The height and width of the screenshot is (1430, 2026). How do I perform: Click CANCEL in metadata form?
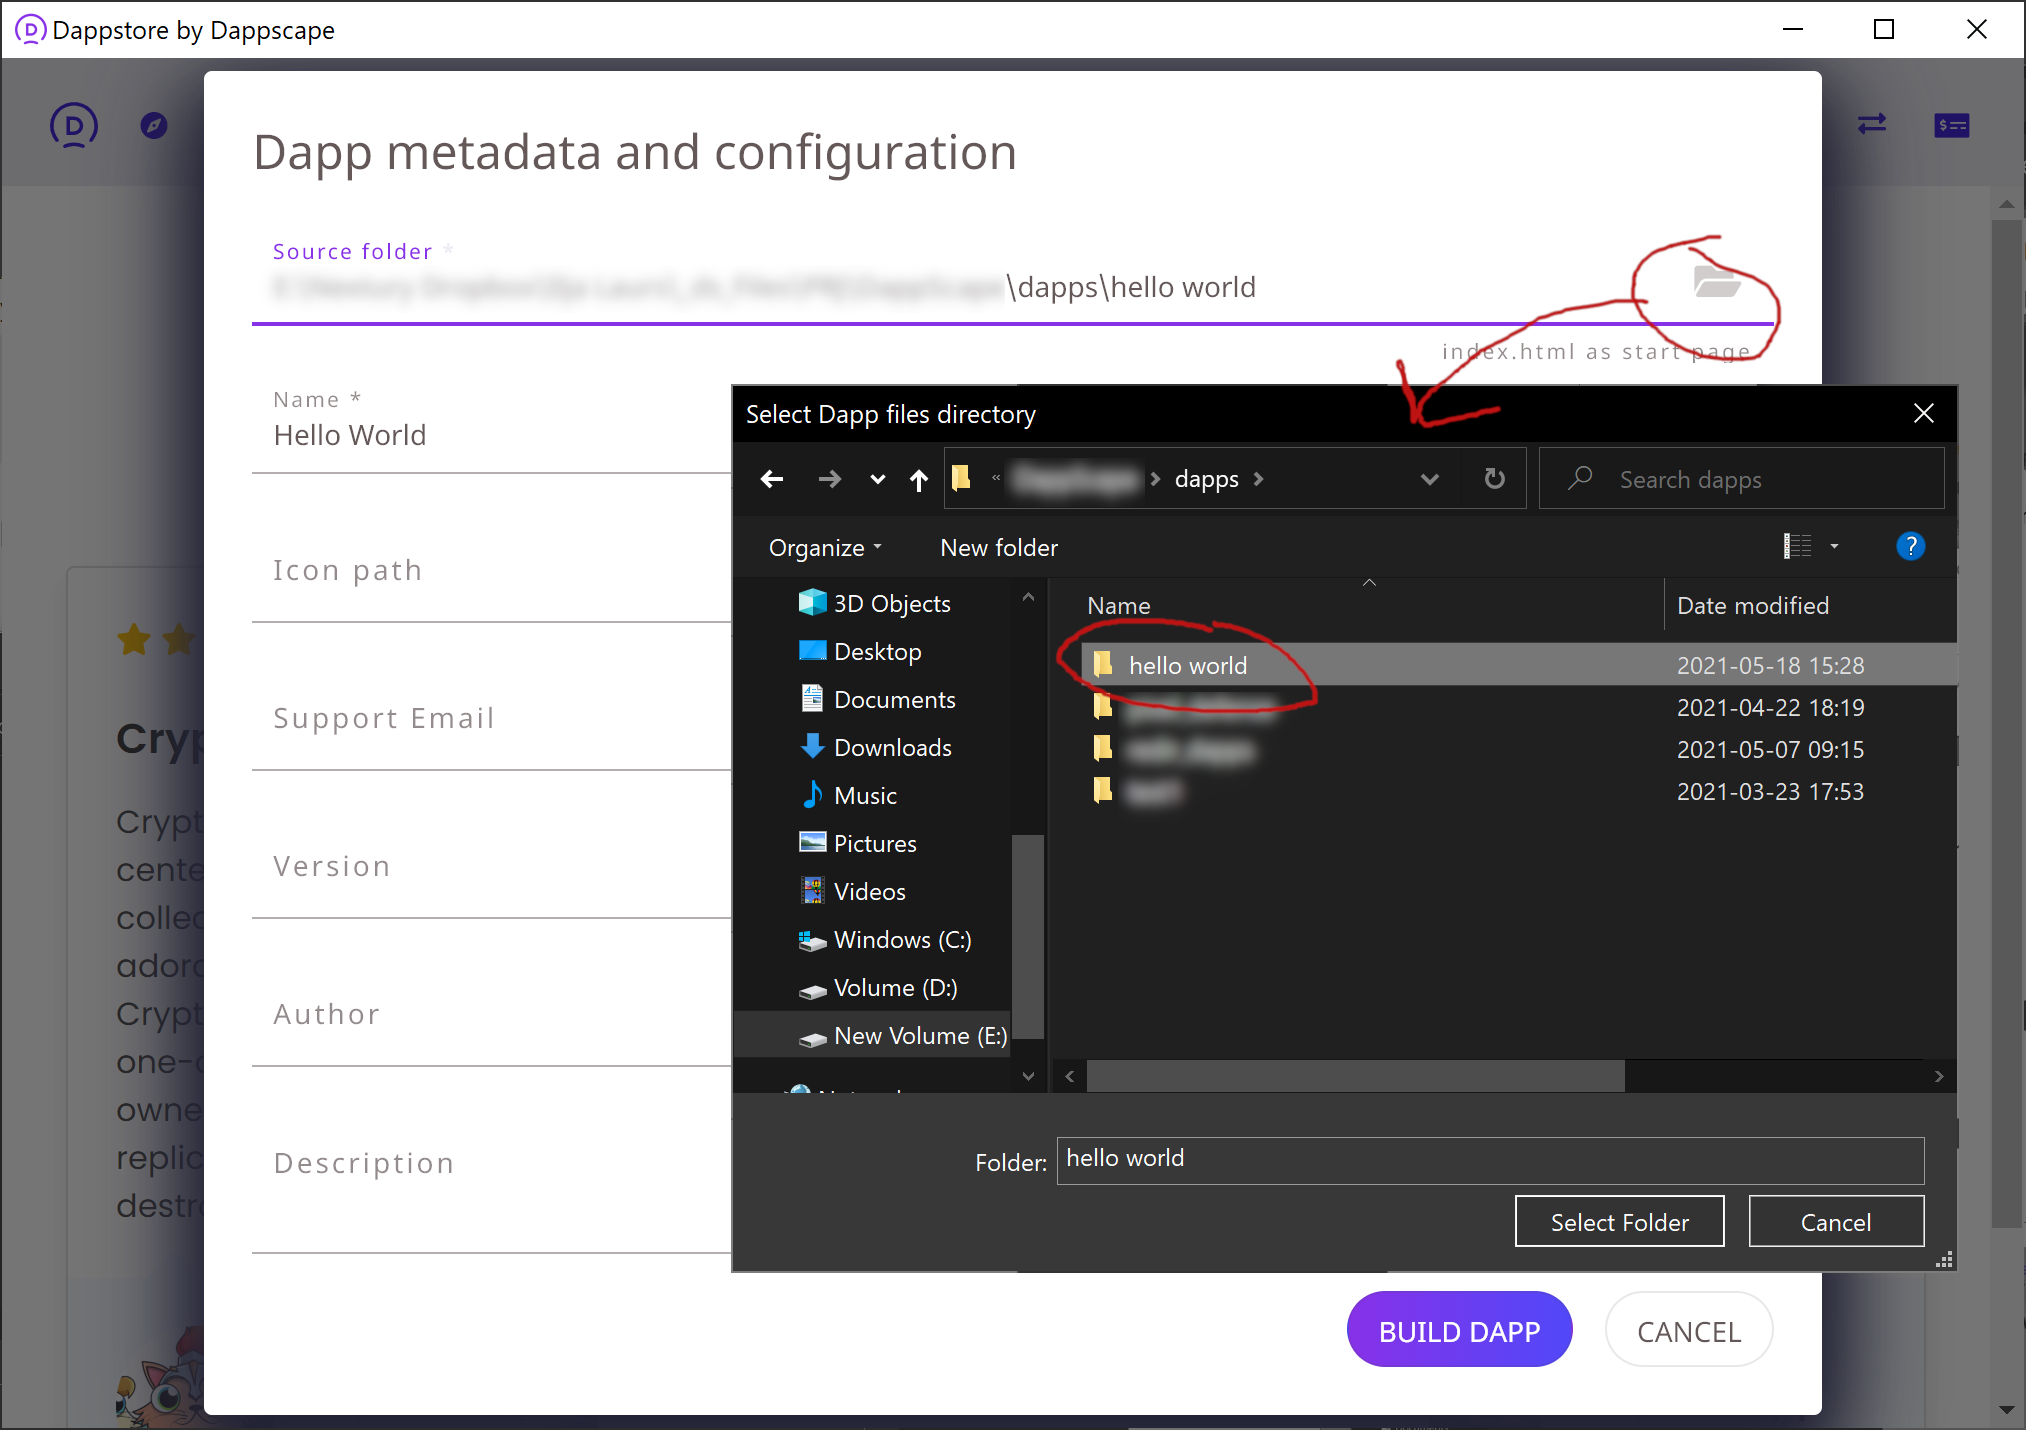(1689, 1331)
